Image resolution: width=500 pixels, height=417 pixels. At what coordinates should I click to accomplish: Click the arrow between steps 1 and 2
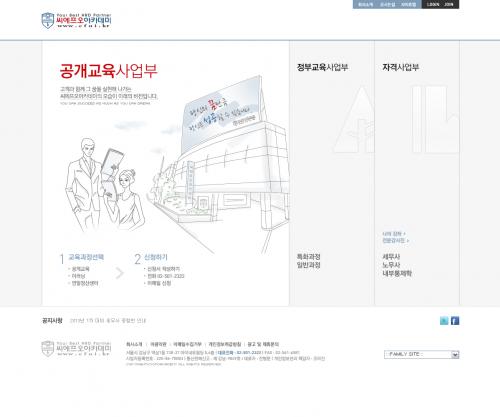119,273
